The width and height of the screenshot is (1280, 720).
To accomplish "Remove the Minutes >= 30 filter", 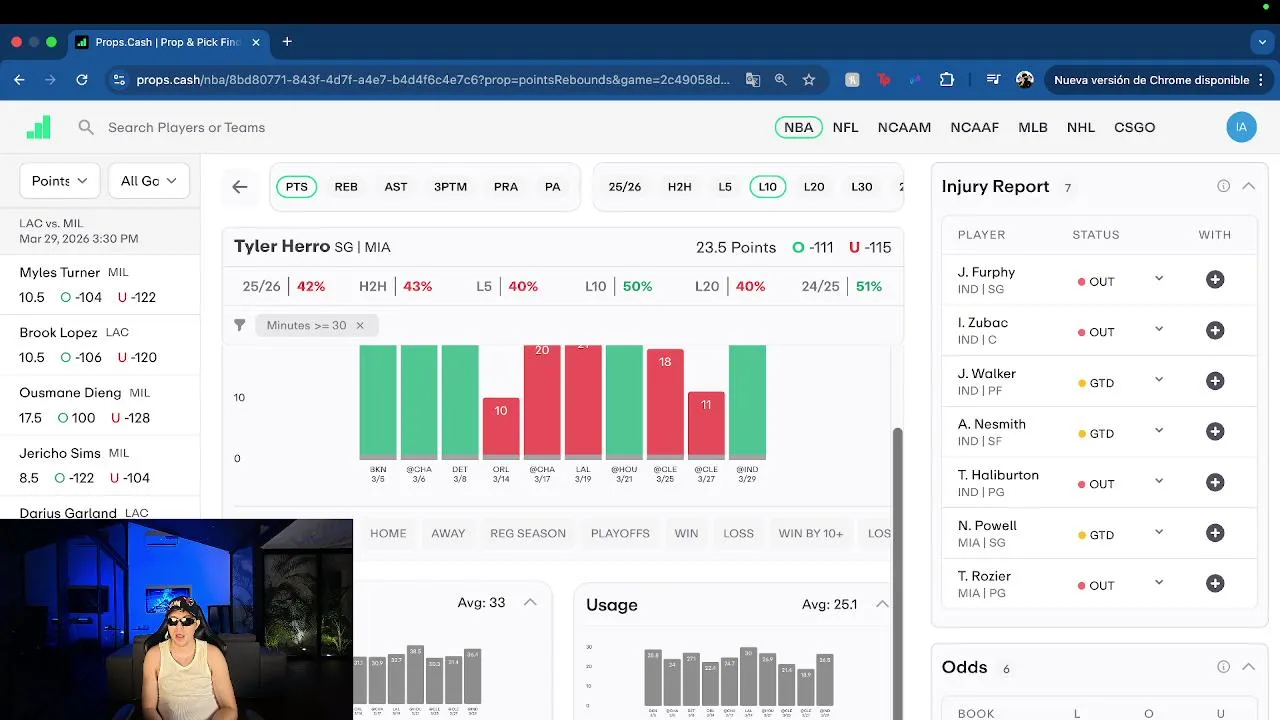I will point(360,325).
